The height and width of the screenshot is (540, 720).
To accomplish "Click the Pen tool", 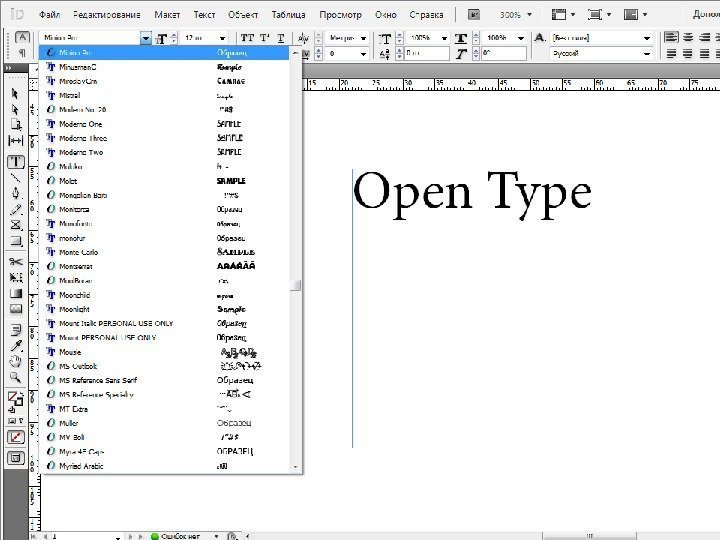I will 16,193.
